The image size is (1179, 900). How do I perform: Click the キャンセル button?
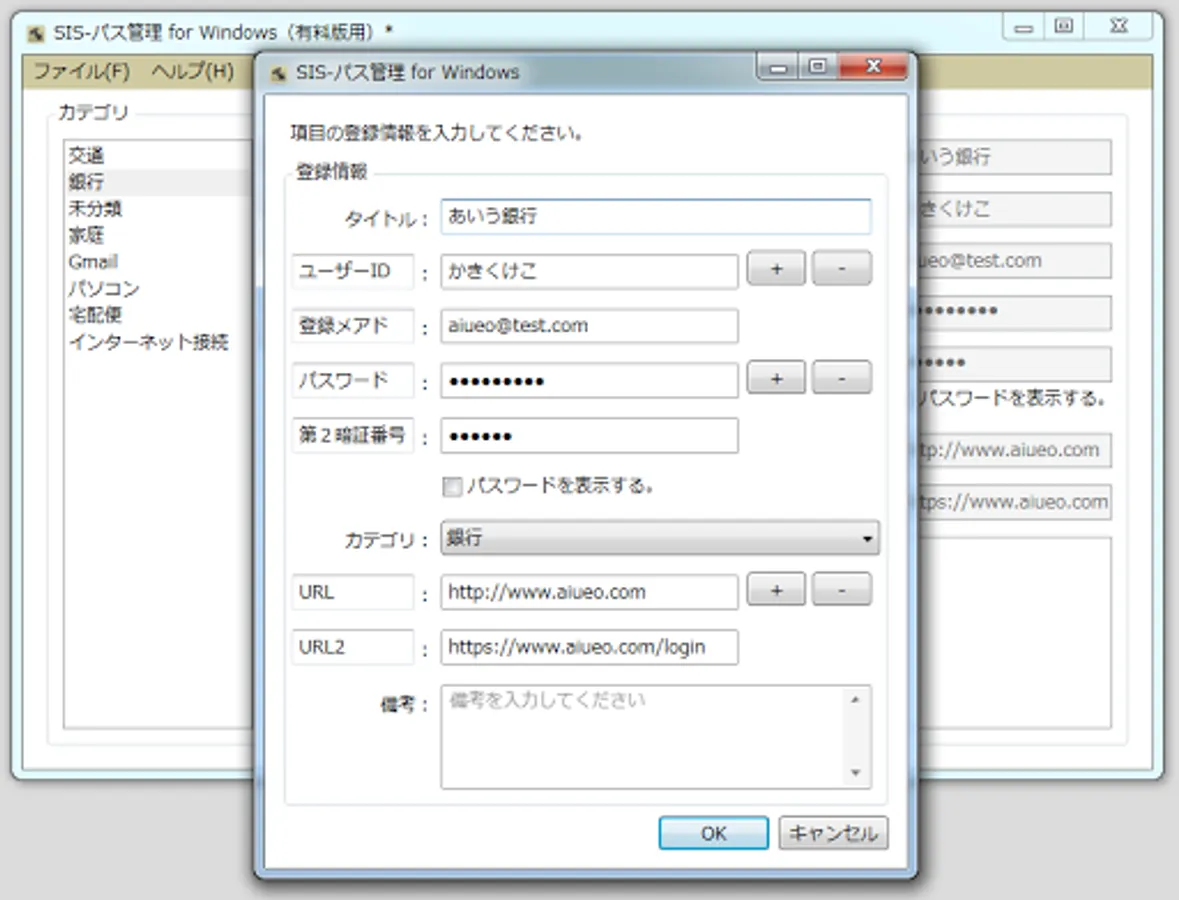point(833,833)
